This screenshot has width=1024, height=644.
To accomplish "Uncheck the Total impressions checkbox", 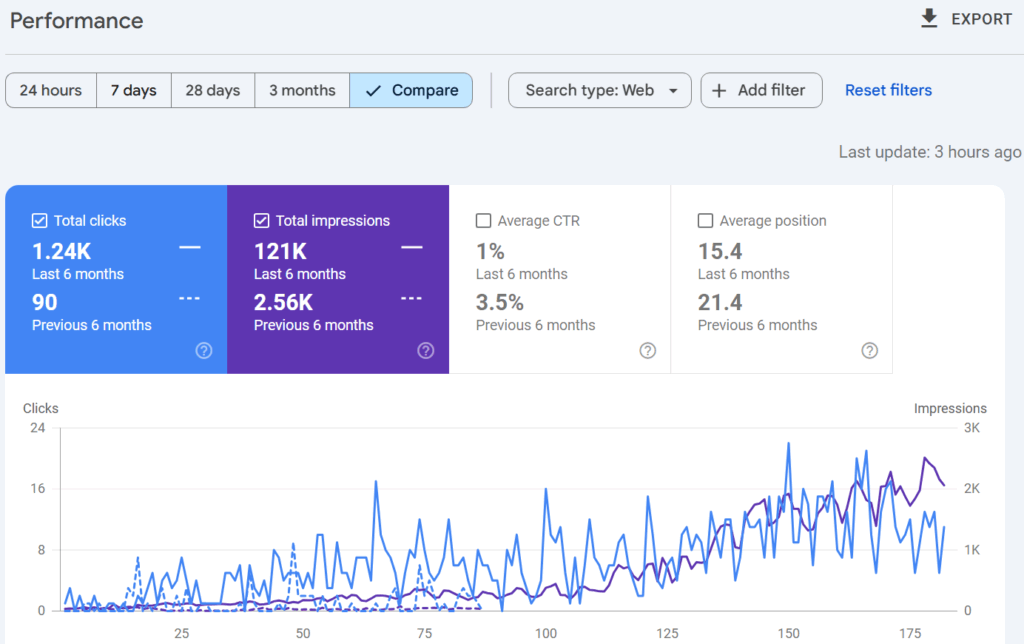I will point(261,221).
